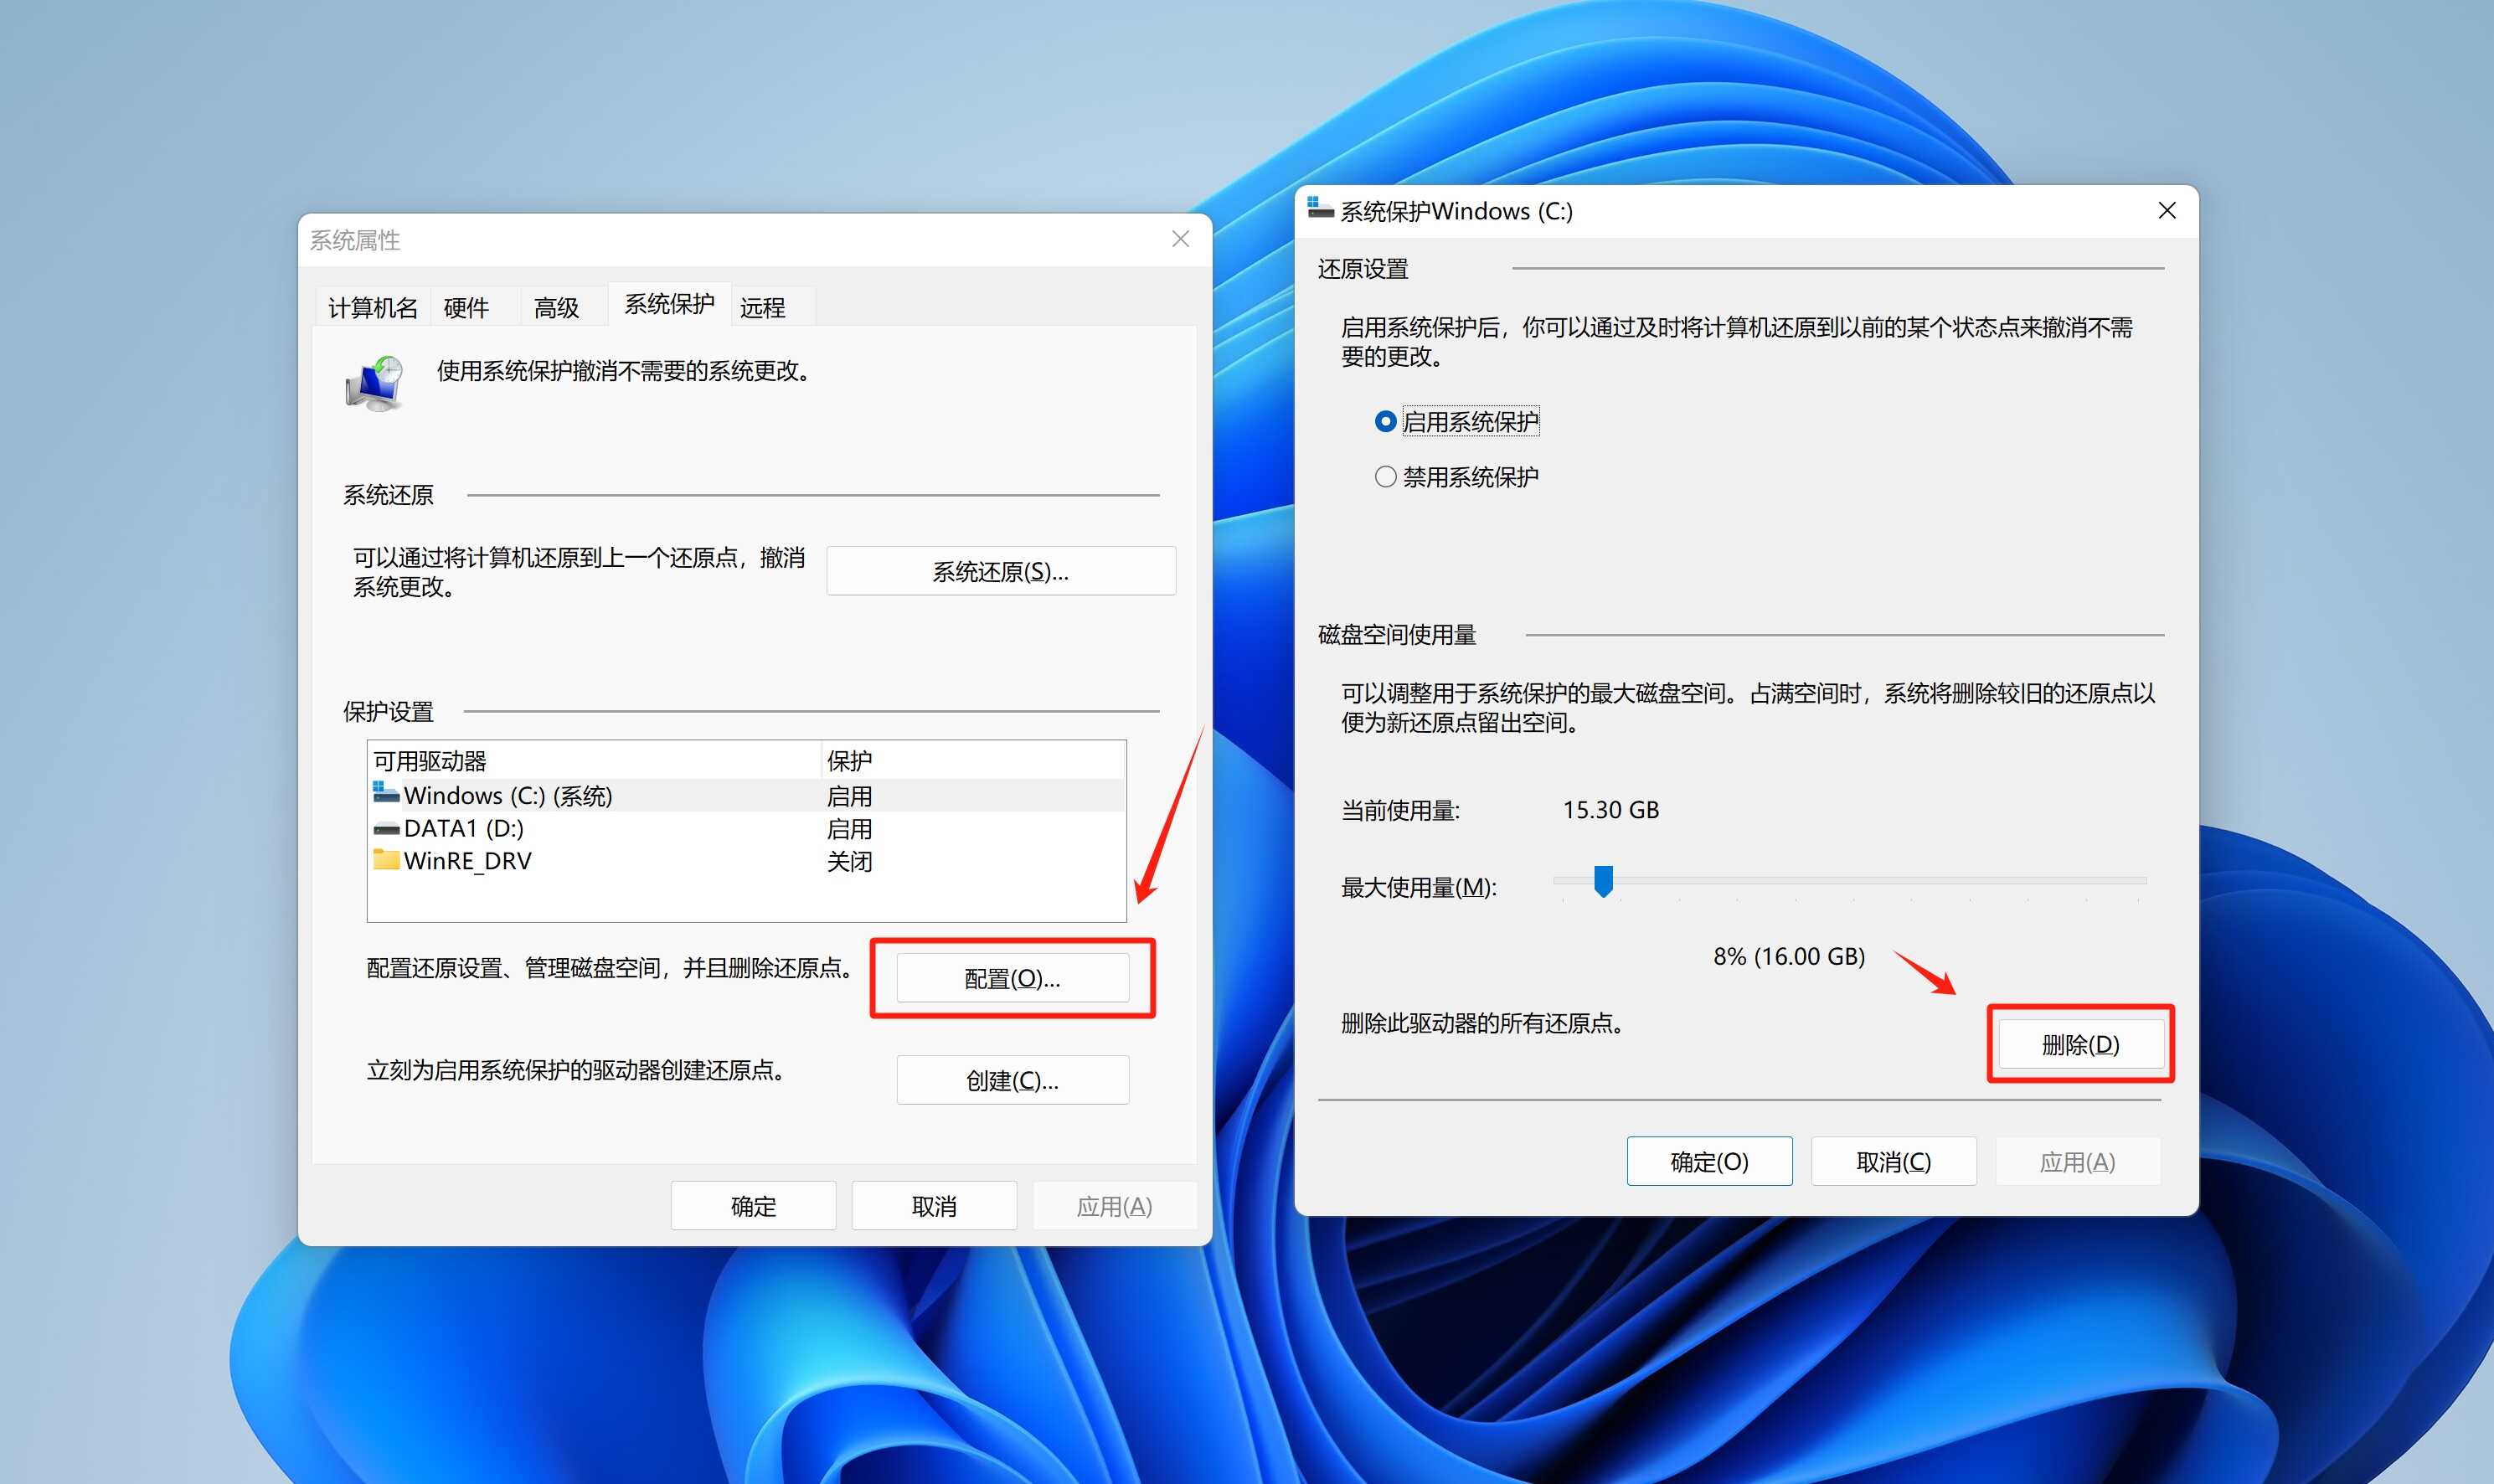Click 删除(D) to delete restore points

(x=2081, y=1044)
